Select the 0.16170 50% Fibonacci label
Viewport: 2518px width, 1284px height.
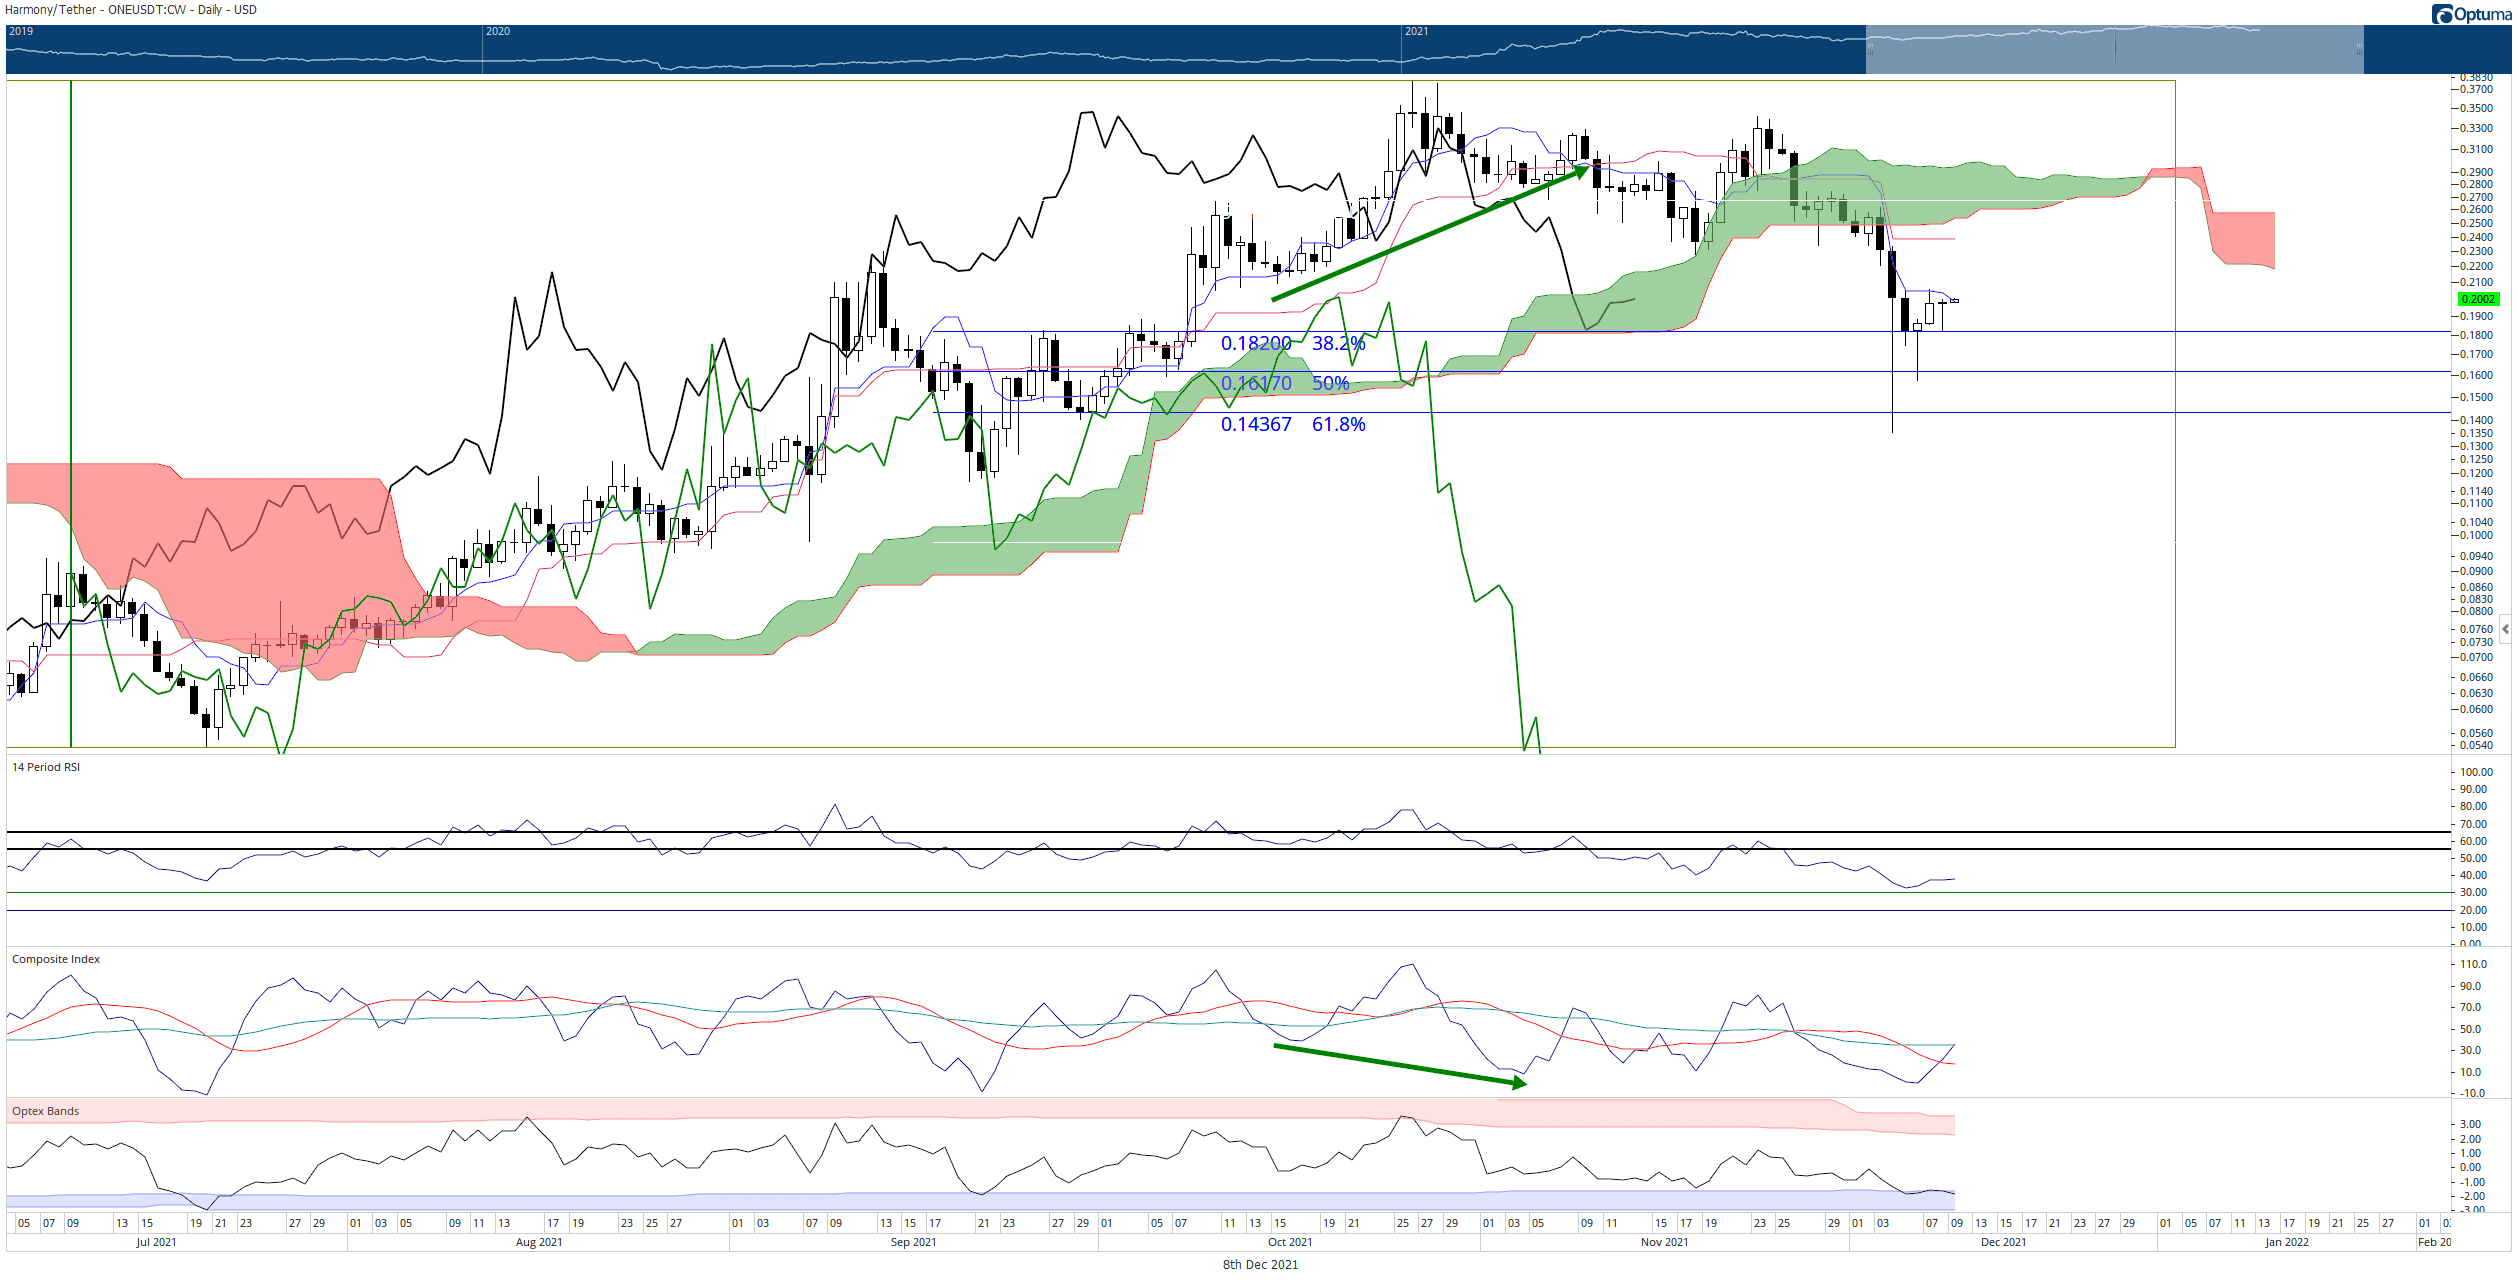pos(1285,383)
